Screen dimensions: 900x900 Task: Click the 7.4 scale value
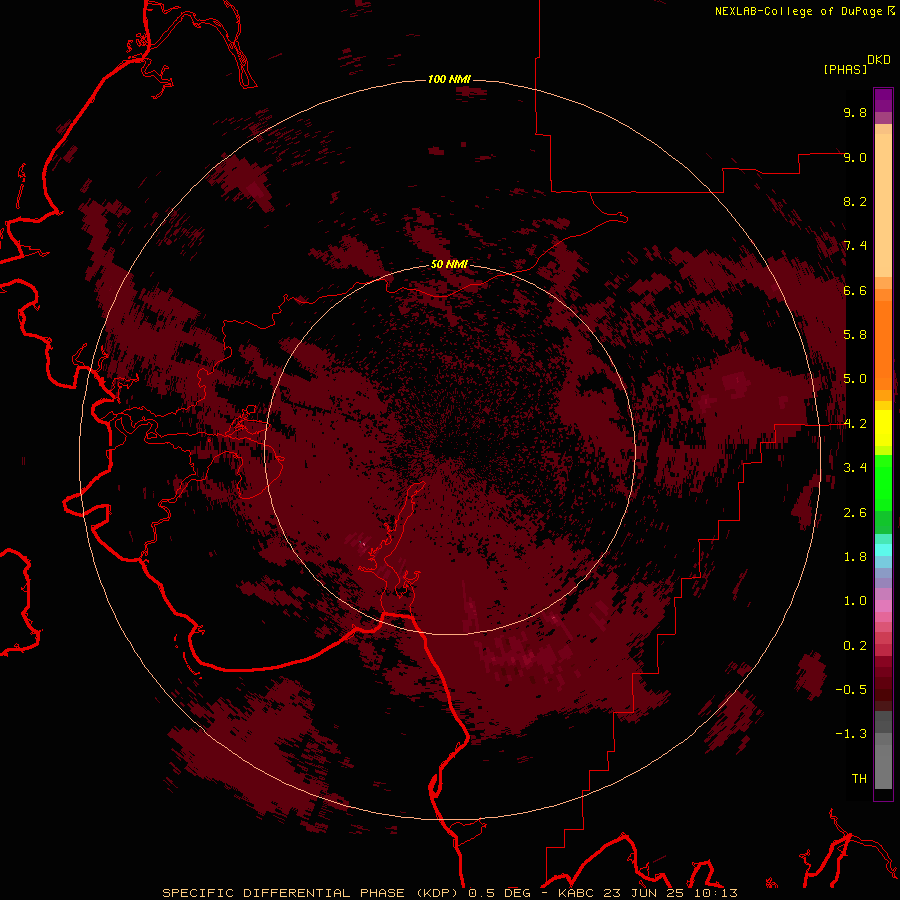pos(855,246)
